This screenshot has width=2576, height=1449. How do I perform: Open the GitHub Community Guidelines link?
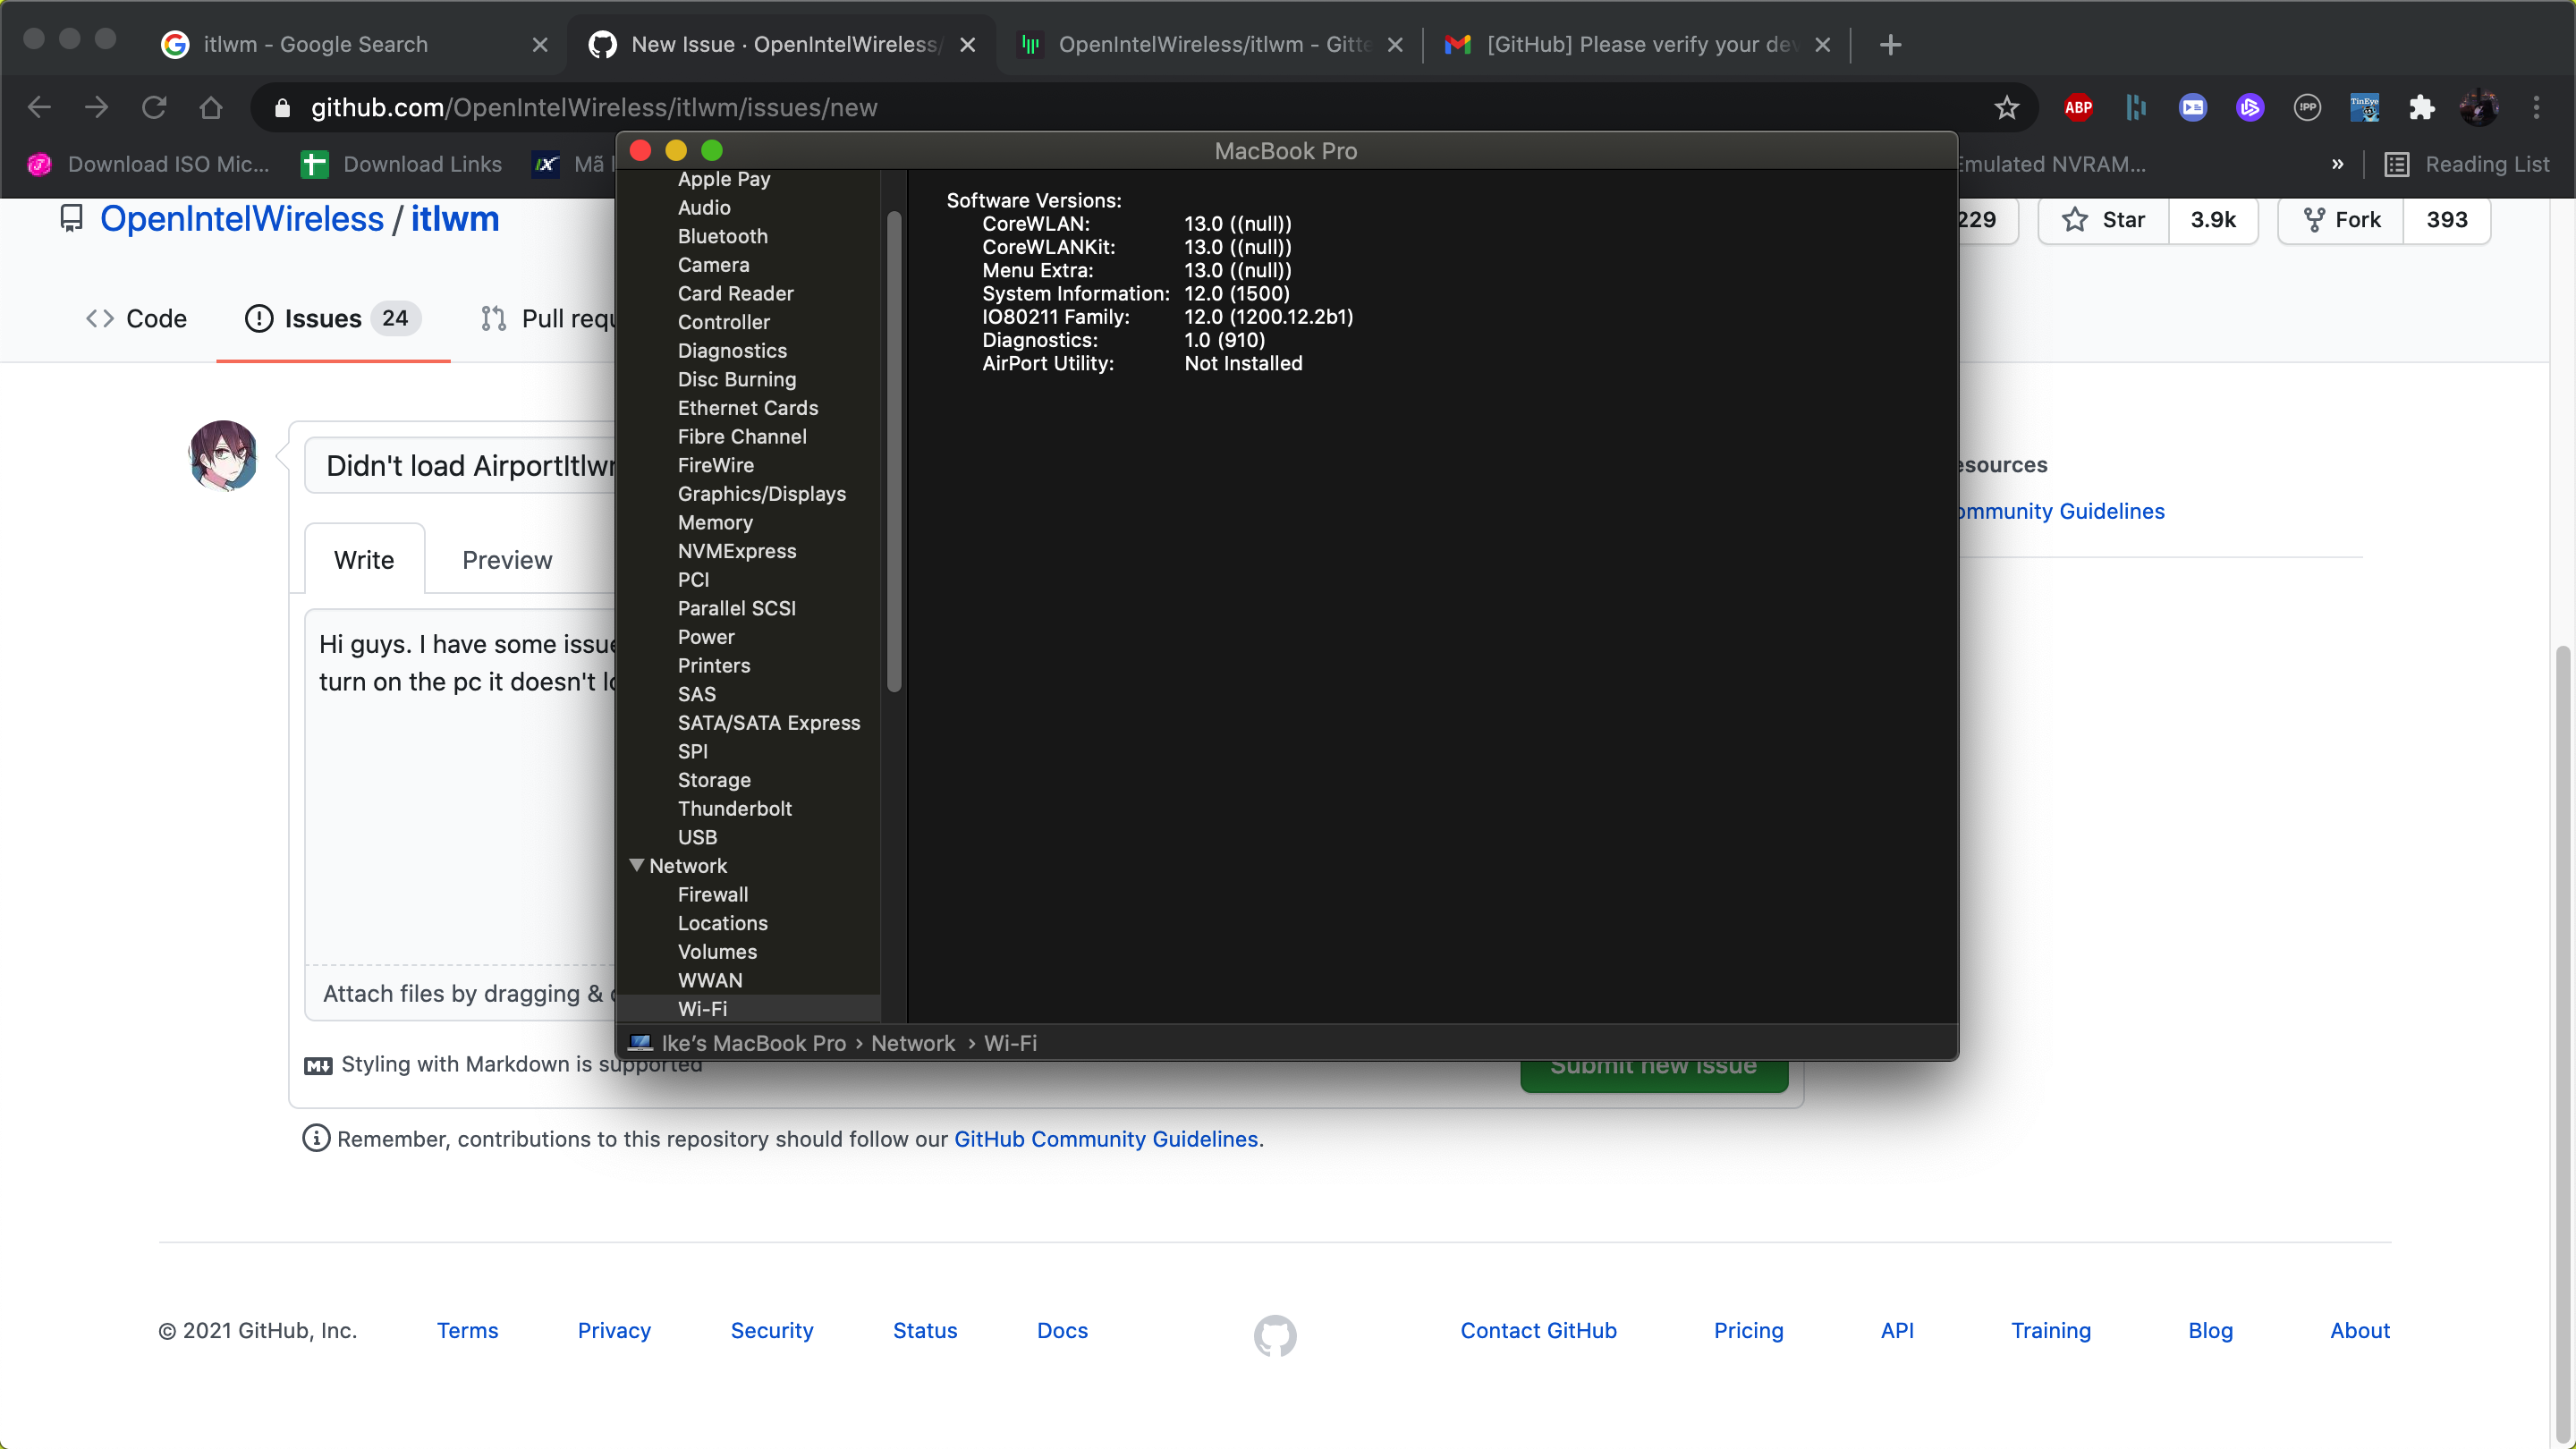(x=1106, y=1139)
